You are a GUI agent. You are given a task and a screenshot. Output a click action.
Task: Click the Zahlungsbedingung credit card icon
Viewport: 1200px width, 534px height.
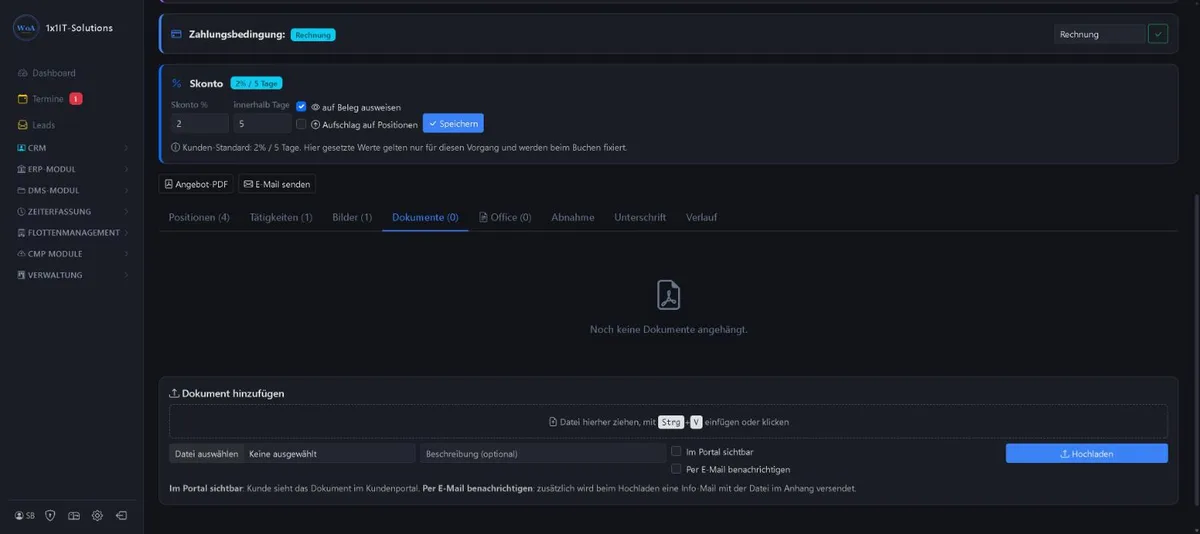click(x=176, y=34)
